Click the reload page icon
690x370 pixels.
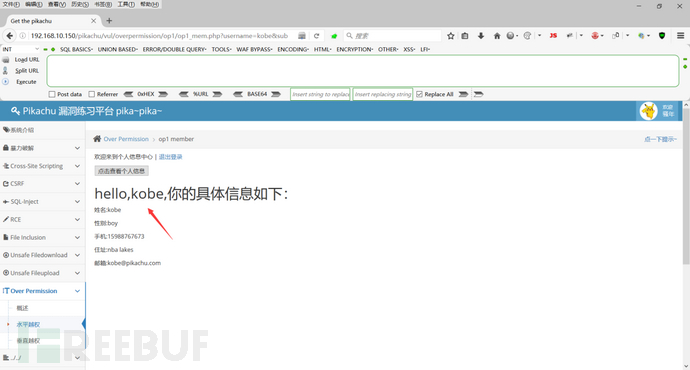click(x=316, y=36)
